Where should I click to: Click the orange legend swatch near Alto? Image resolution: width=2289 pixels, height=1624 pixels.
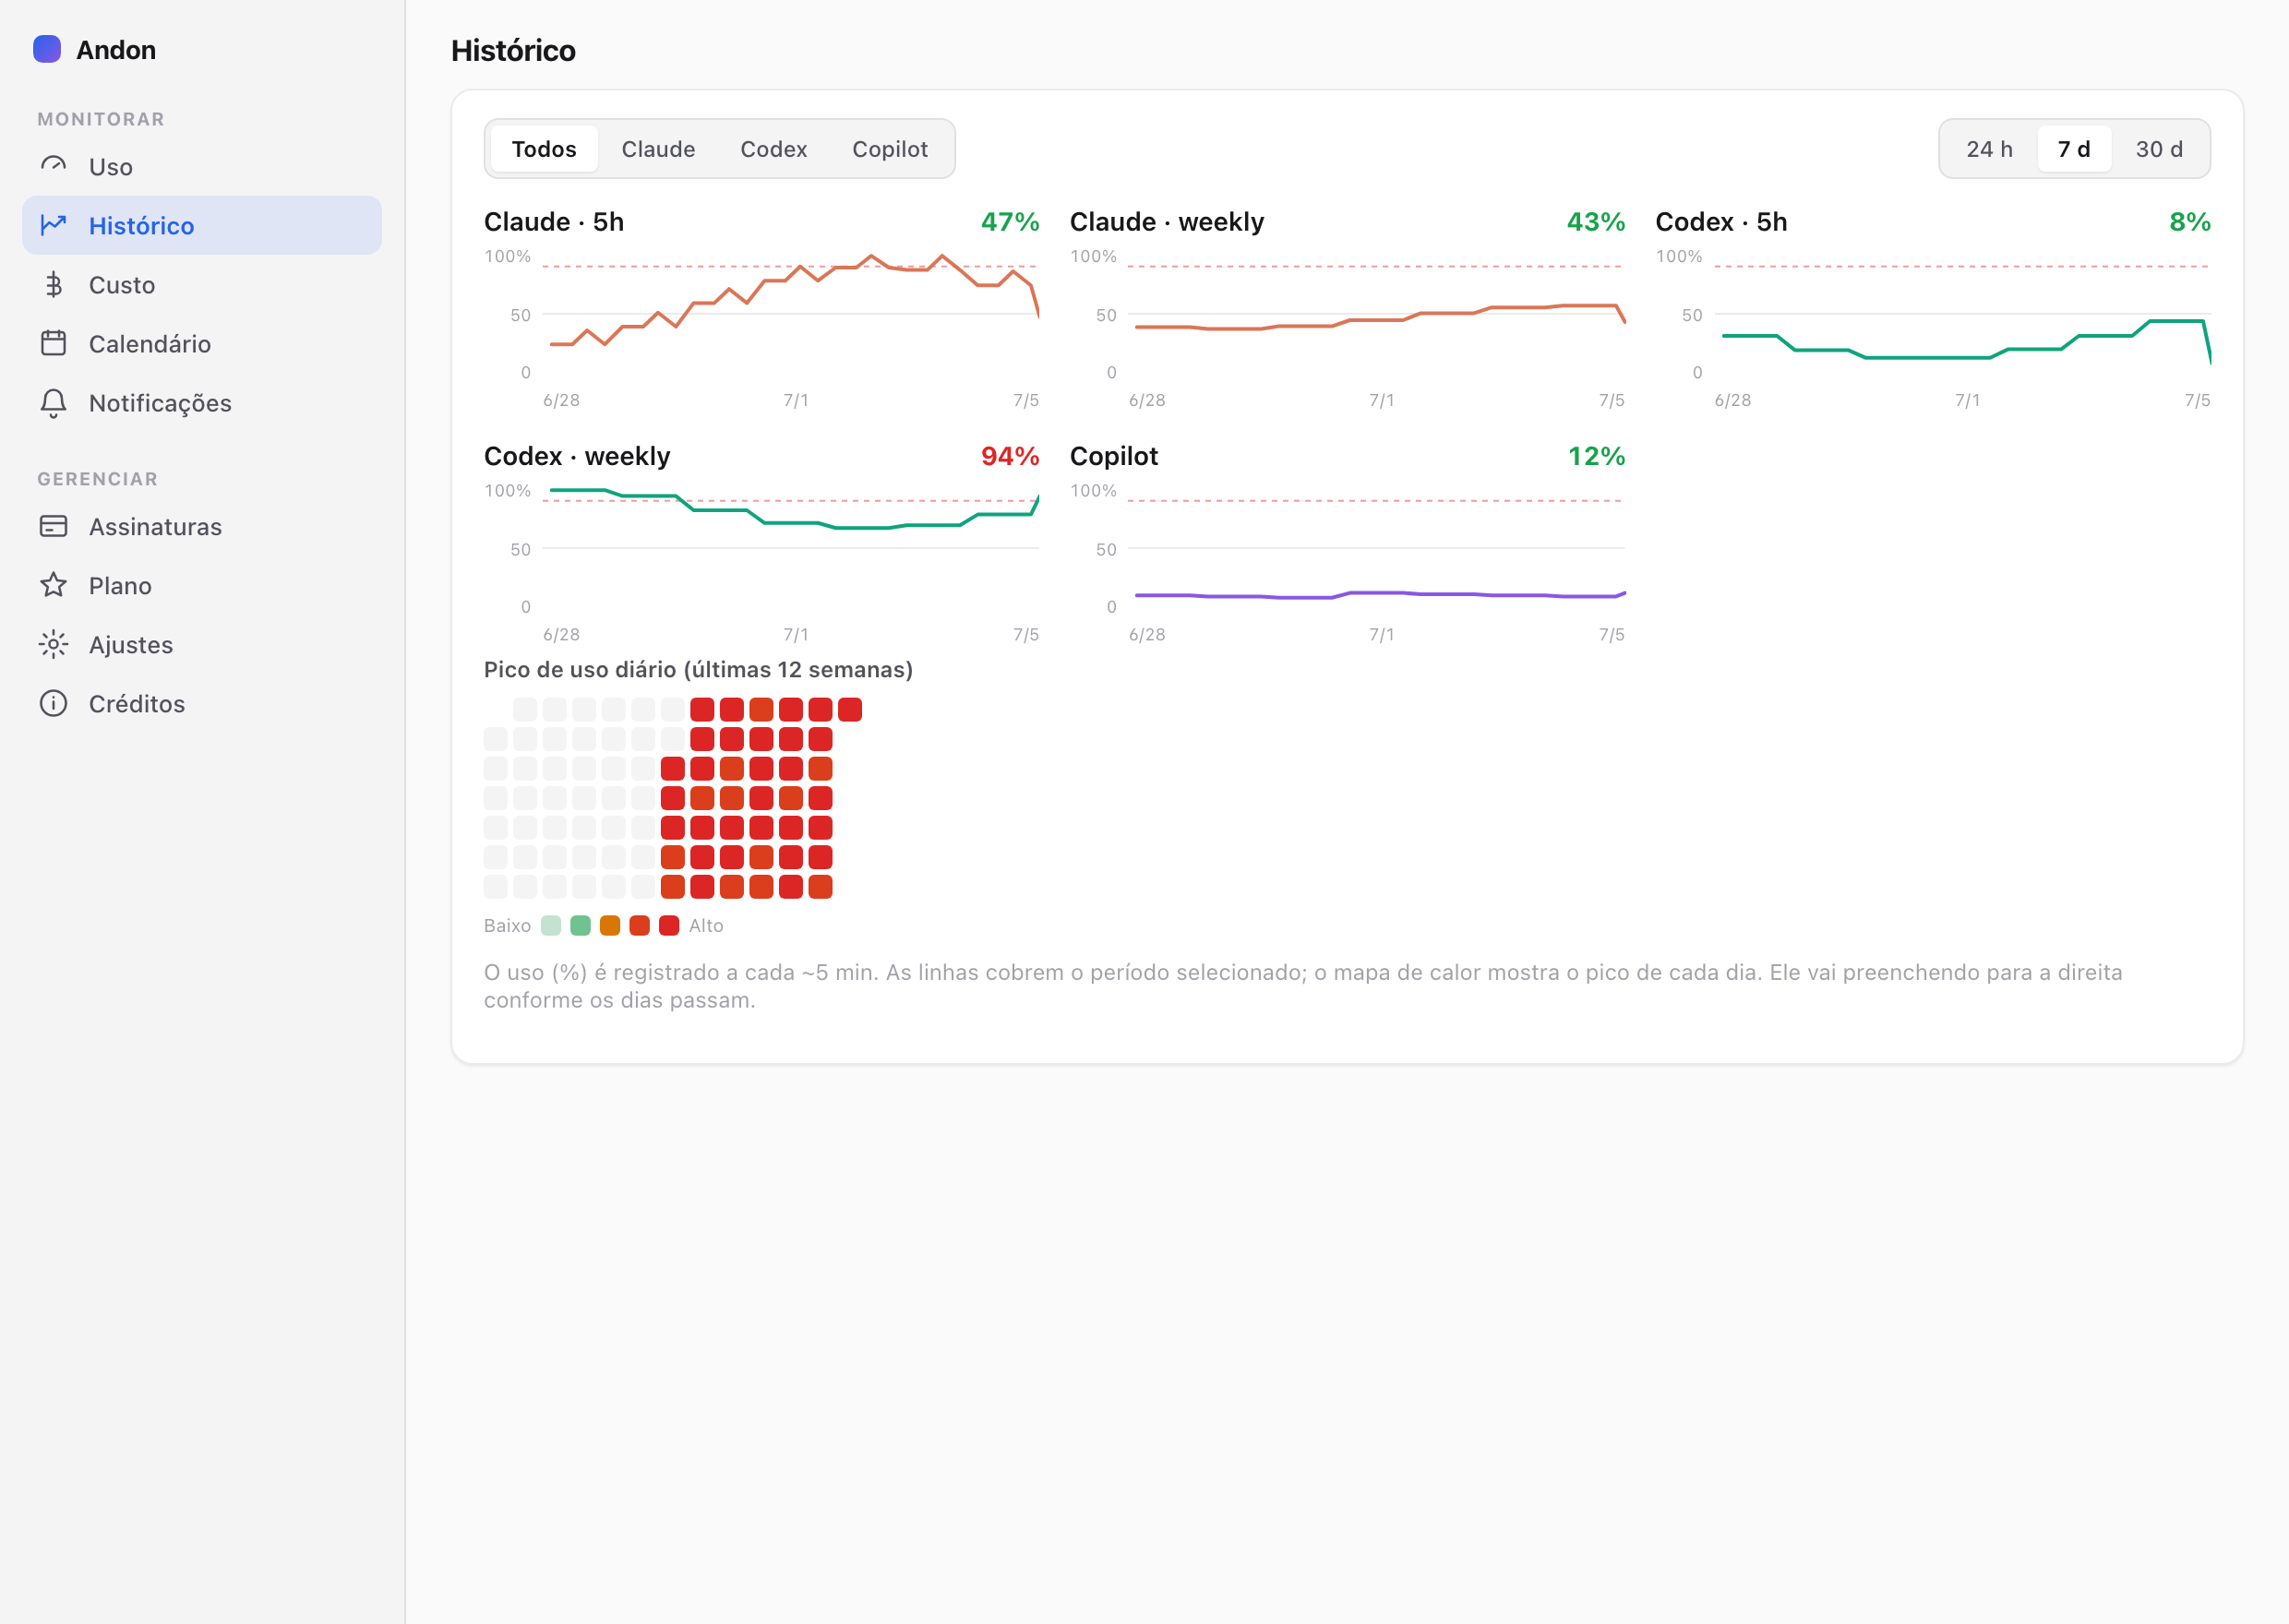pos(610,926)
